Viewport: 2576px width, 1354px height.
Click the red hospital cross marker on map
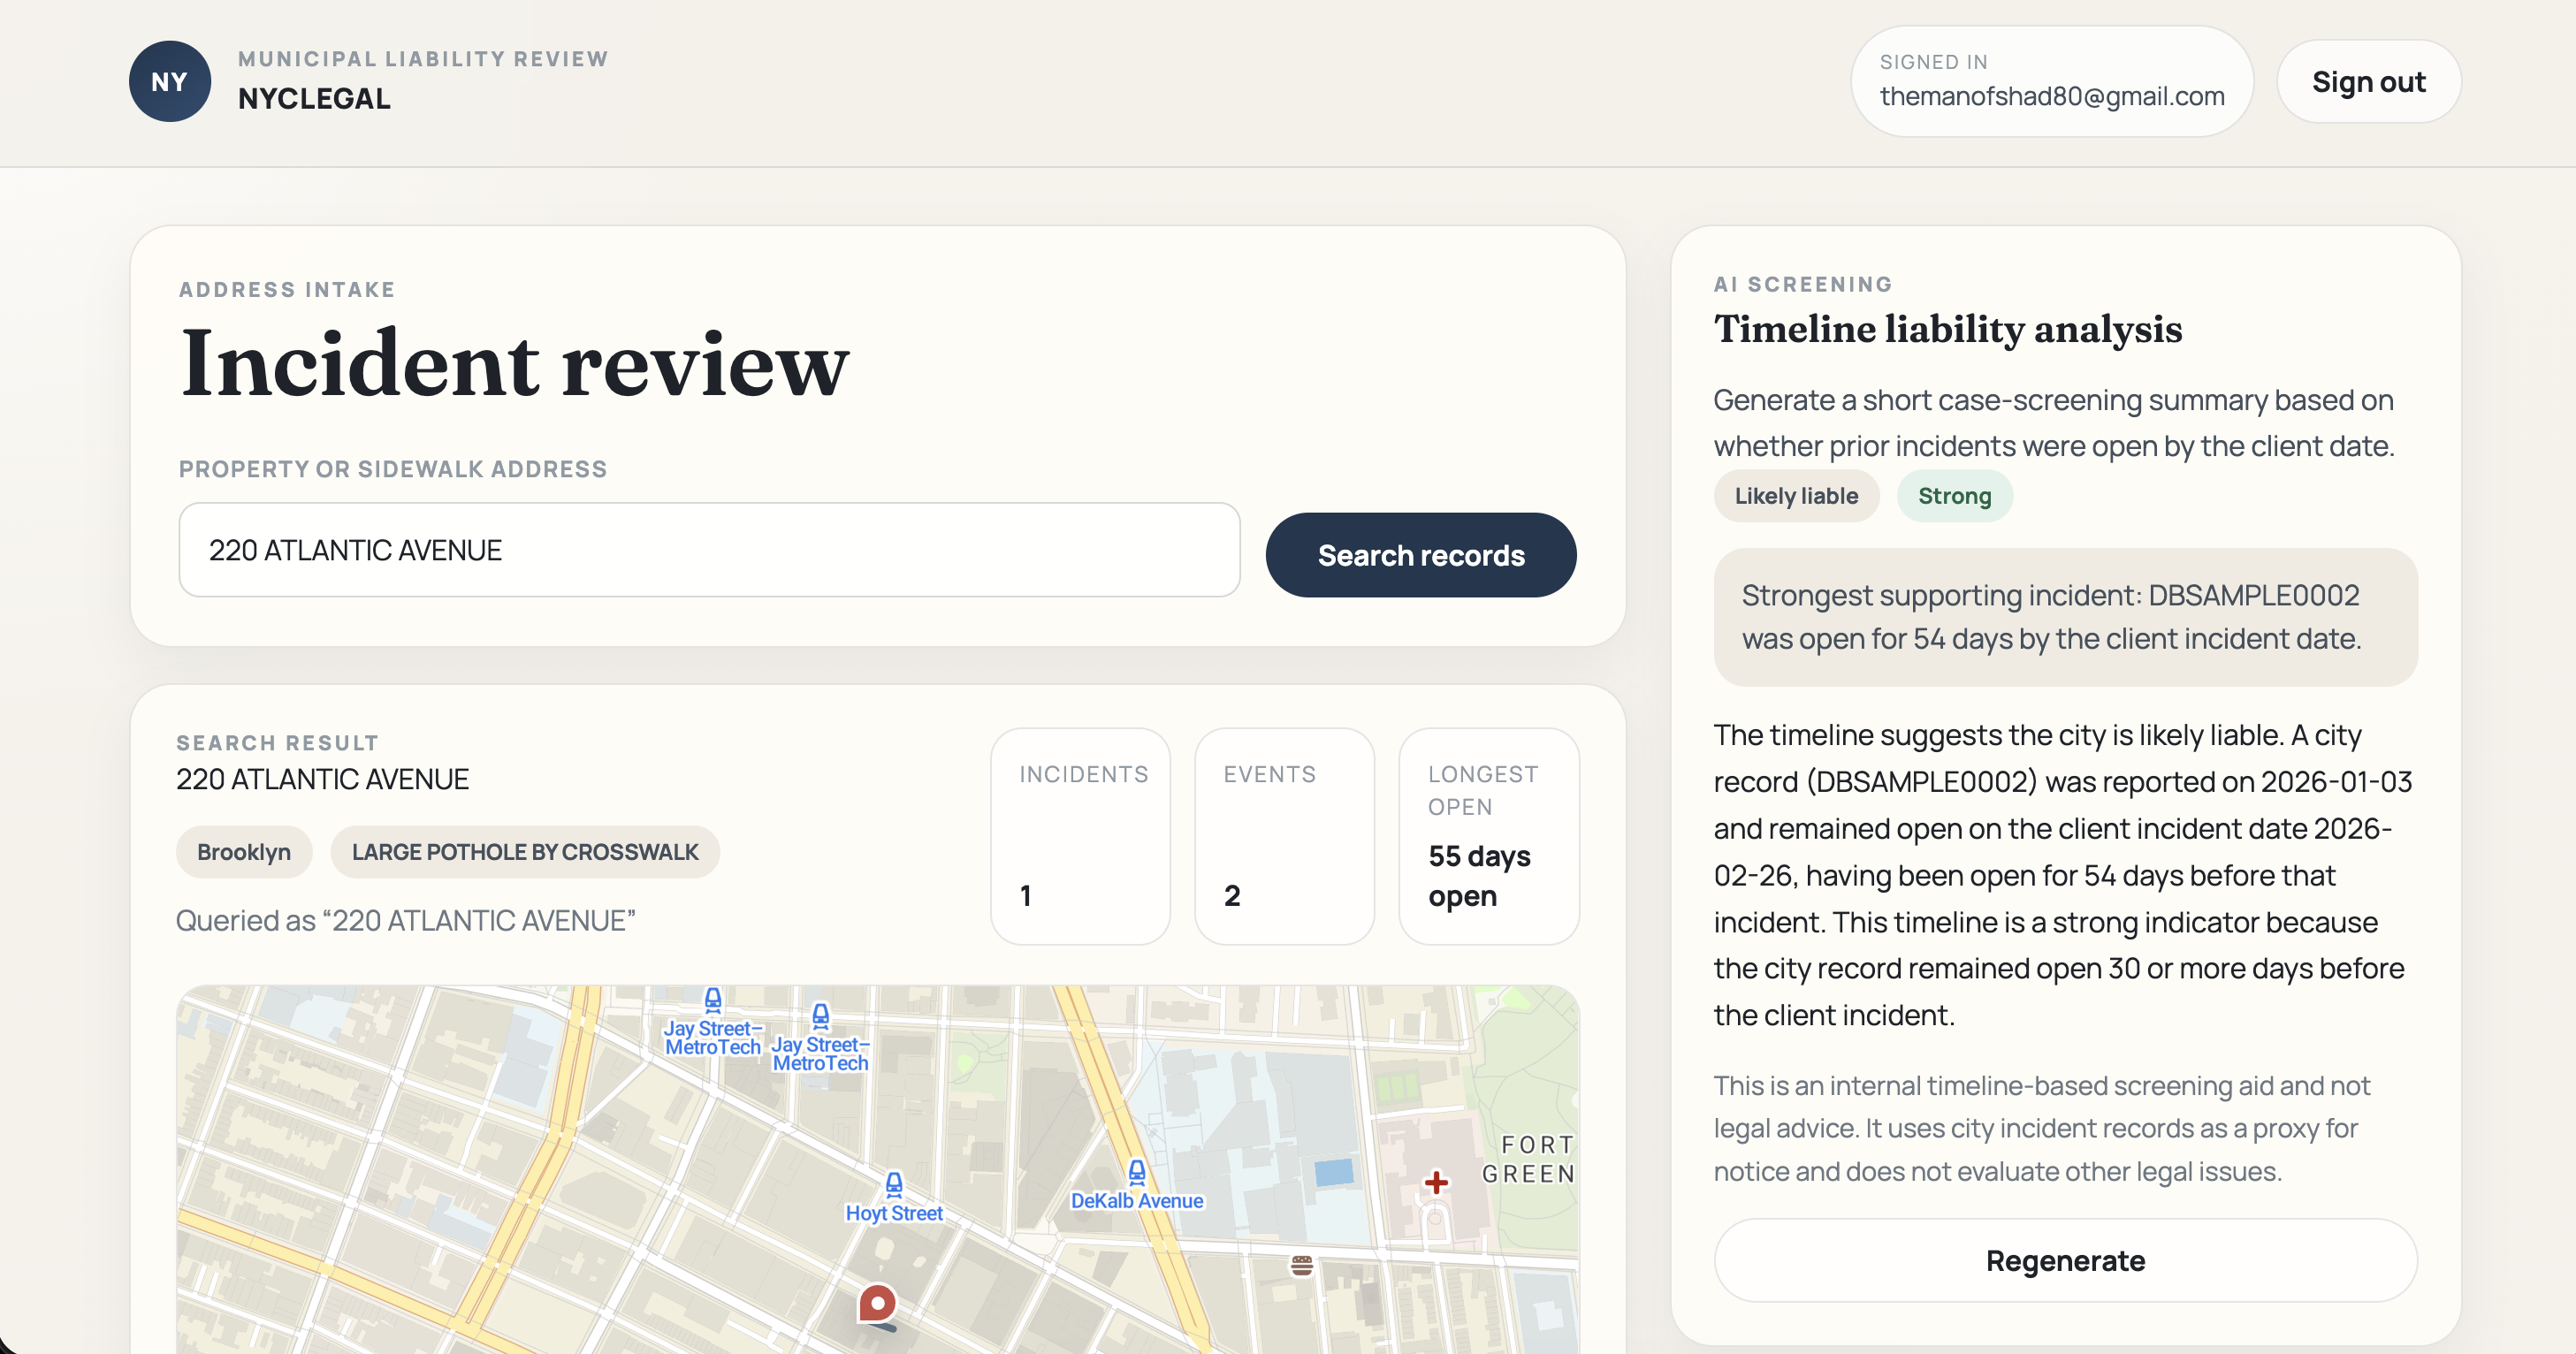(x=1436, y=1183)
